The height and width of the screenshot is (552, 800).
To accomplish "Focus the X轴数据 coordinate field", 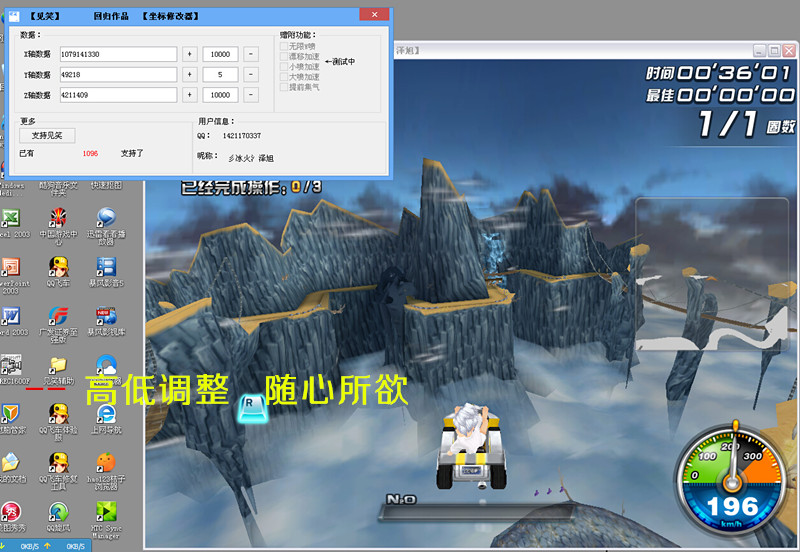I will [x=118, y=54].
